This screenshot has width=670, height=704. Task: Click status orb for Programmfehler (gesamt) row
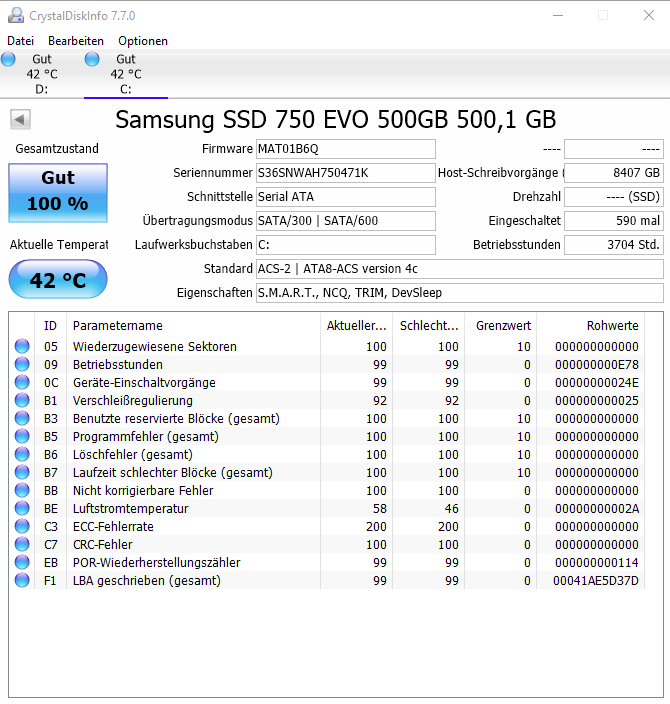click(22, 436)
